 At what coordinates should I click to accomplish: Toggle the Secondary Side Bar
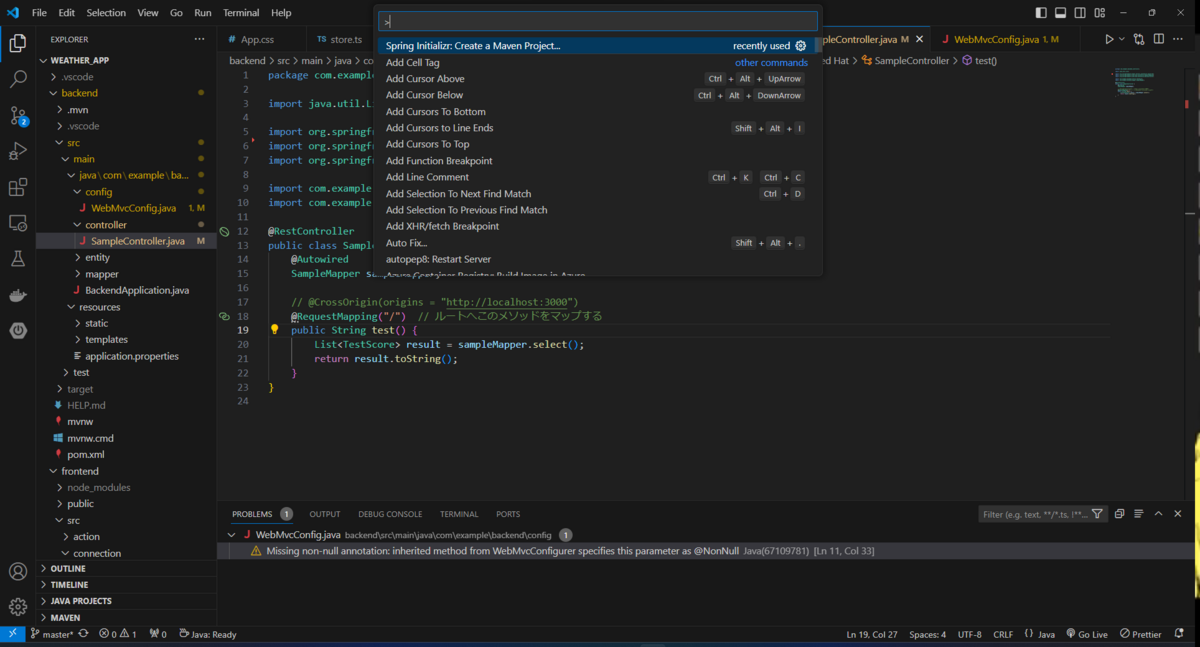tap(1080, 11)
